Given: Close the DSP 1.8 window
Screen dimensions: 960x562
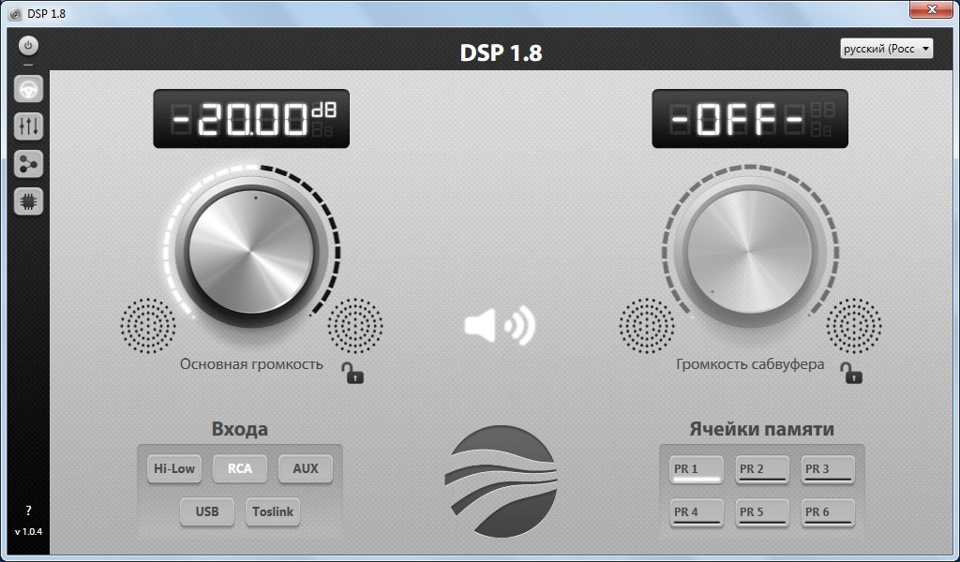Looking at the screenshot, I should 931,9.
